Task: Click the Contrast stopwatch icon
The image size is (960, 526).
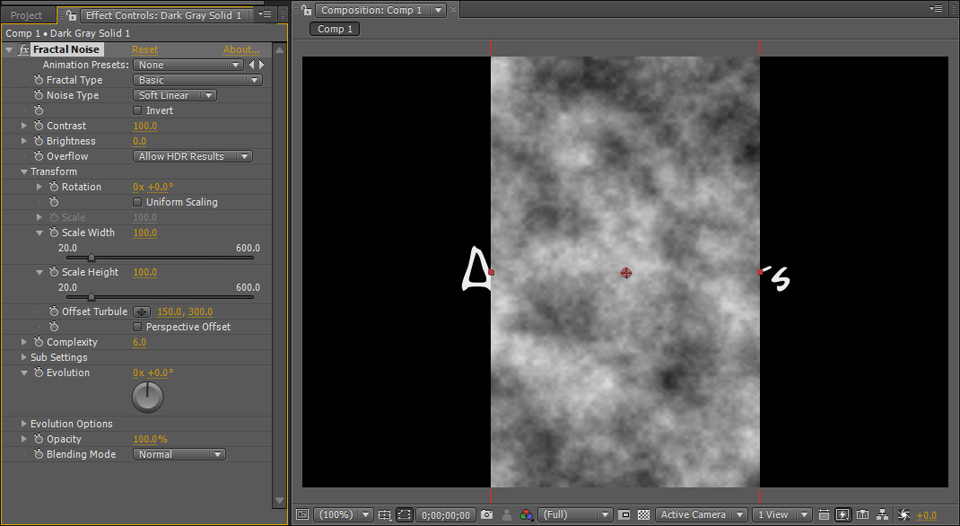Action: [39, 126]
